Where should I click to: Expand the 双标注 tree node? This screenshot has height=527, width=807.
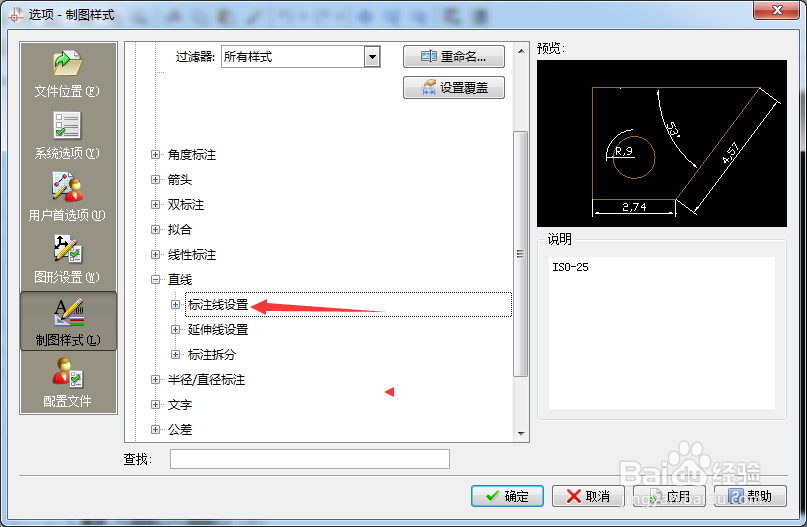pos(155,204)
